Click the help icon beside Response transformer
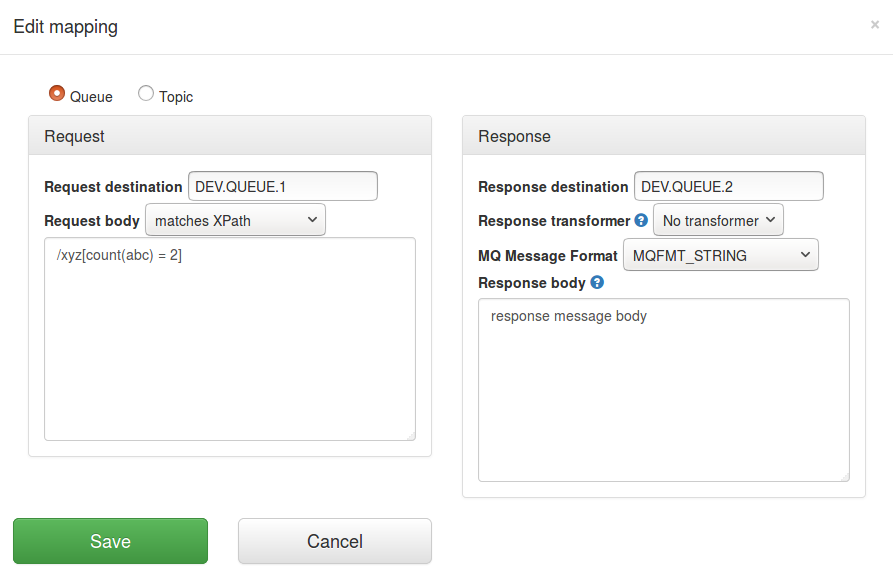 641,221
